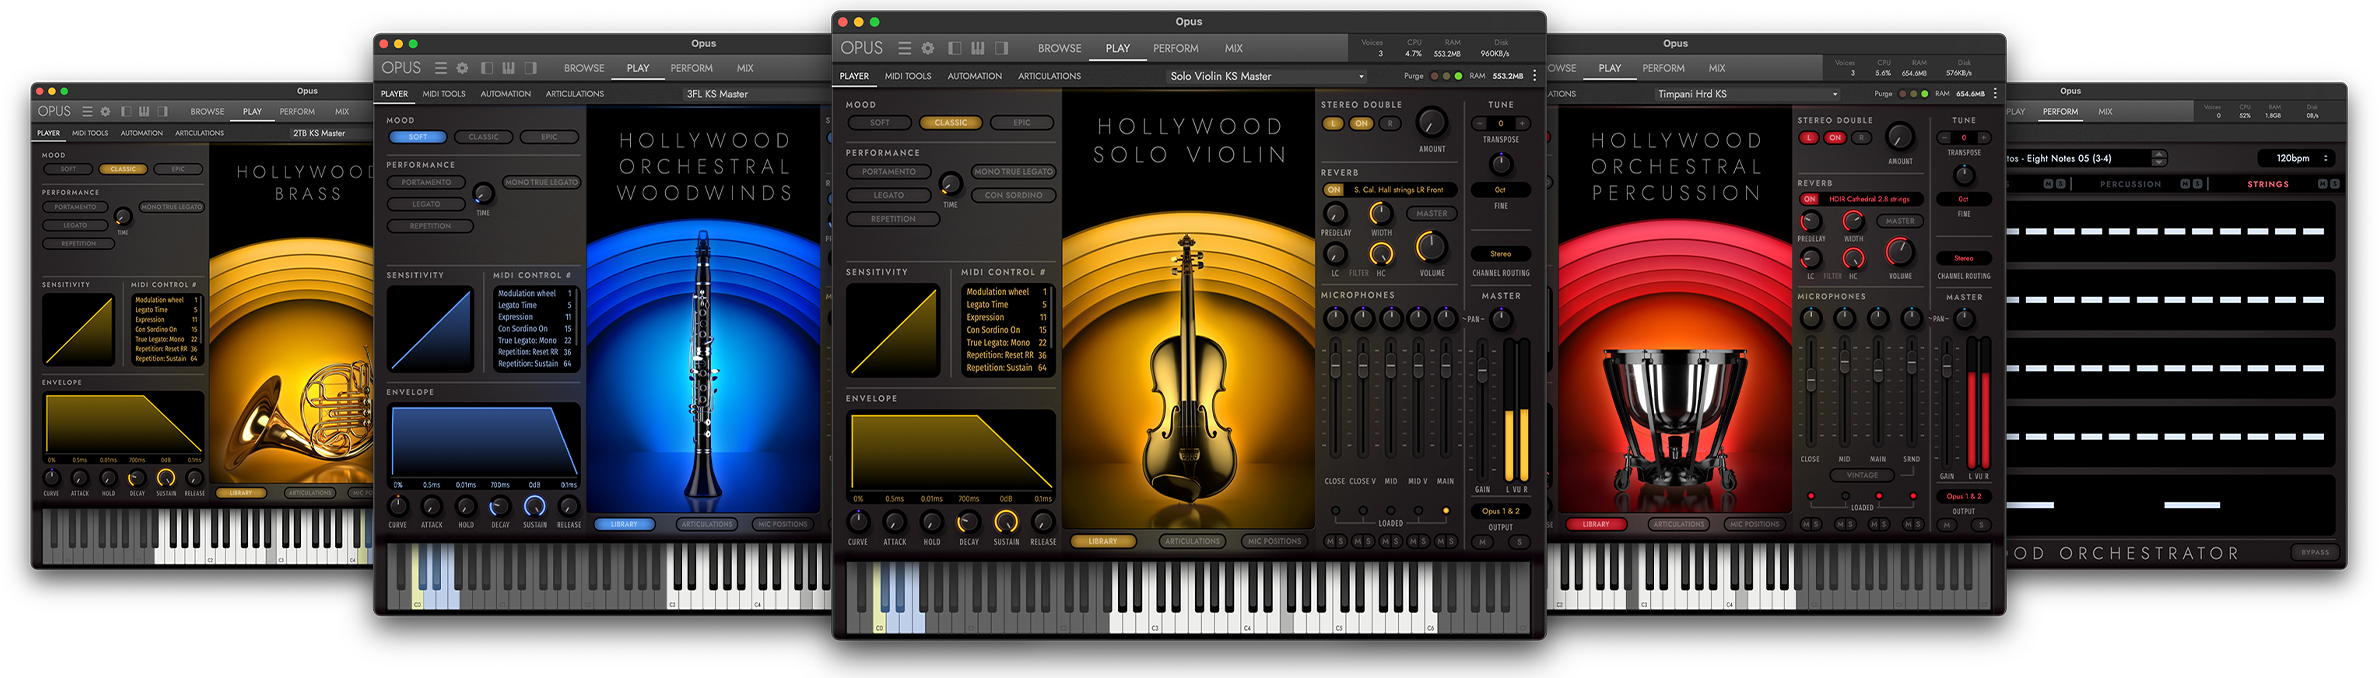Enable the Con Sordino performance option
This screenshot has width=2380, height=678.
click(x=1013, y=196)
